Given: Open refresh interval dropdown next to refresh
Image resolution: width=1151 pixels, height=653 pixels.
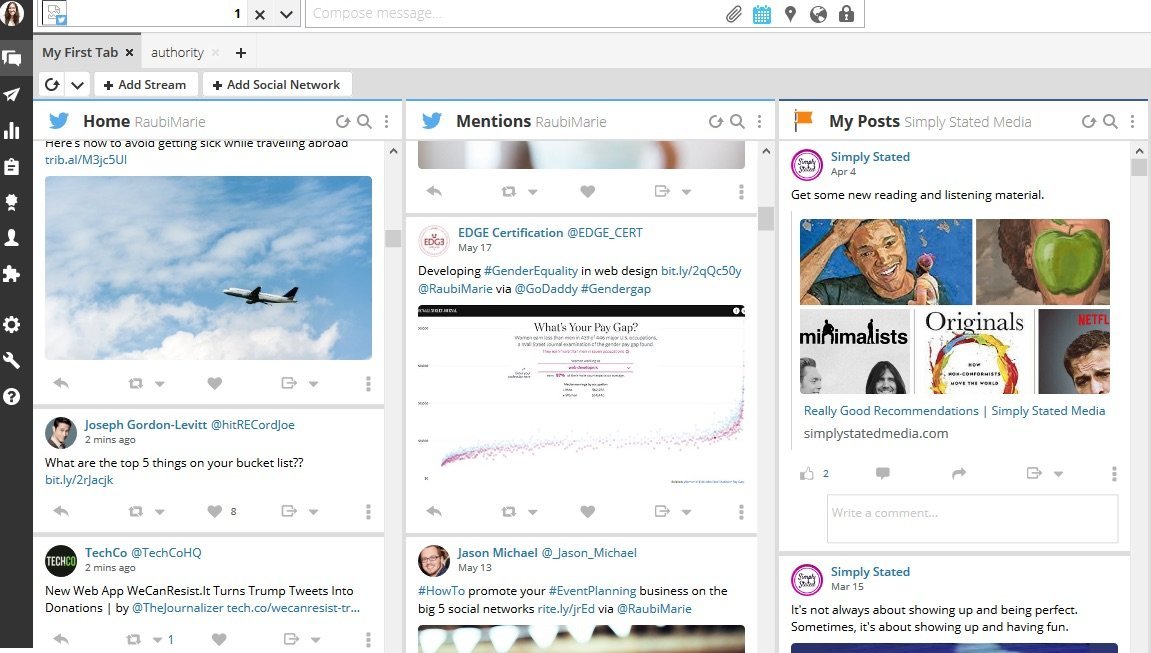Looking at the screenshot, I should (77, 85).
